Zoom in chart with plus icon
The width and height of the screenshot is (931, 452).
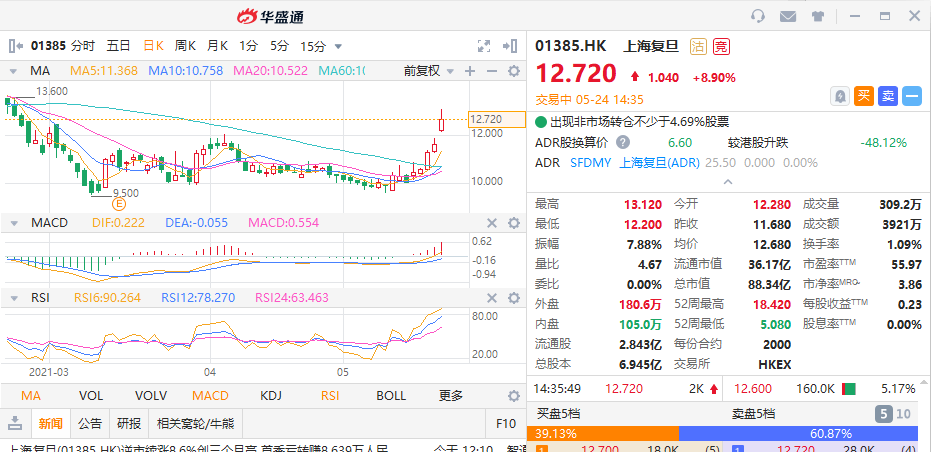tap(470, 71)
